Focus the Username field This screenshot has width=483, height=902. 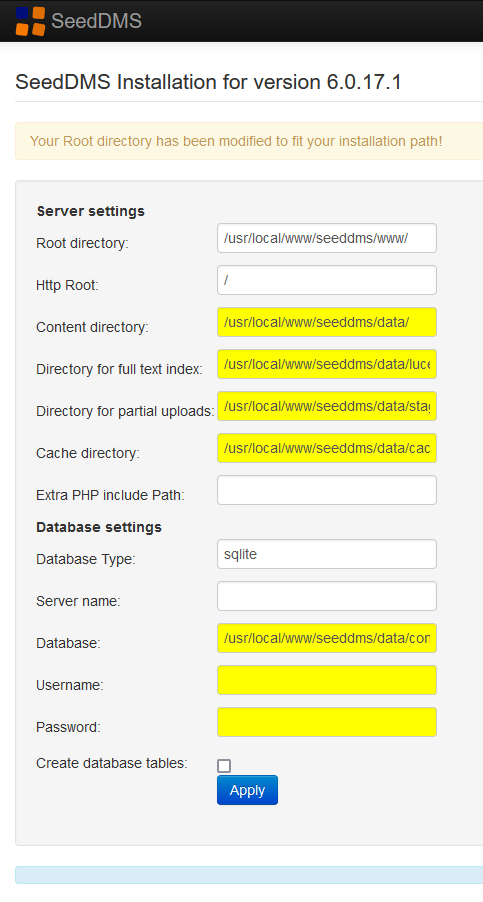tap(327, 680)
